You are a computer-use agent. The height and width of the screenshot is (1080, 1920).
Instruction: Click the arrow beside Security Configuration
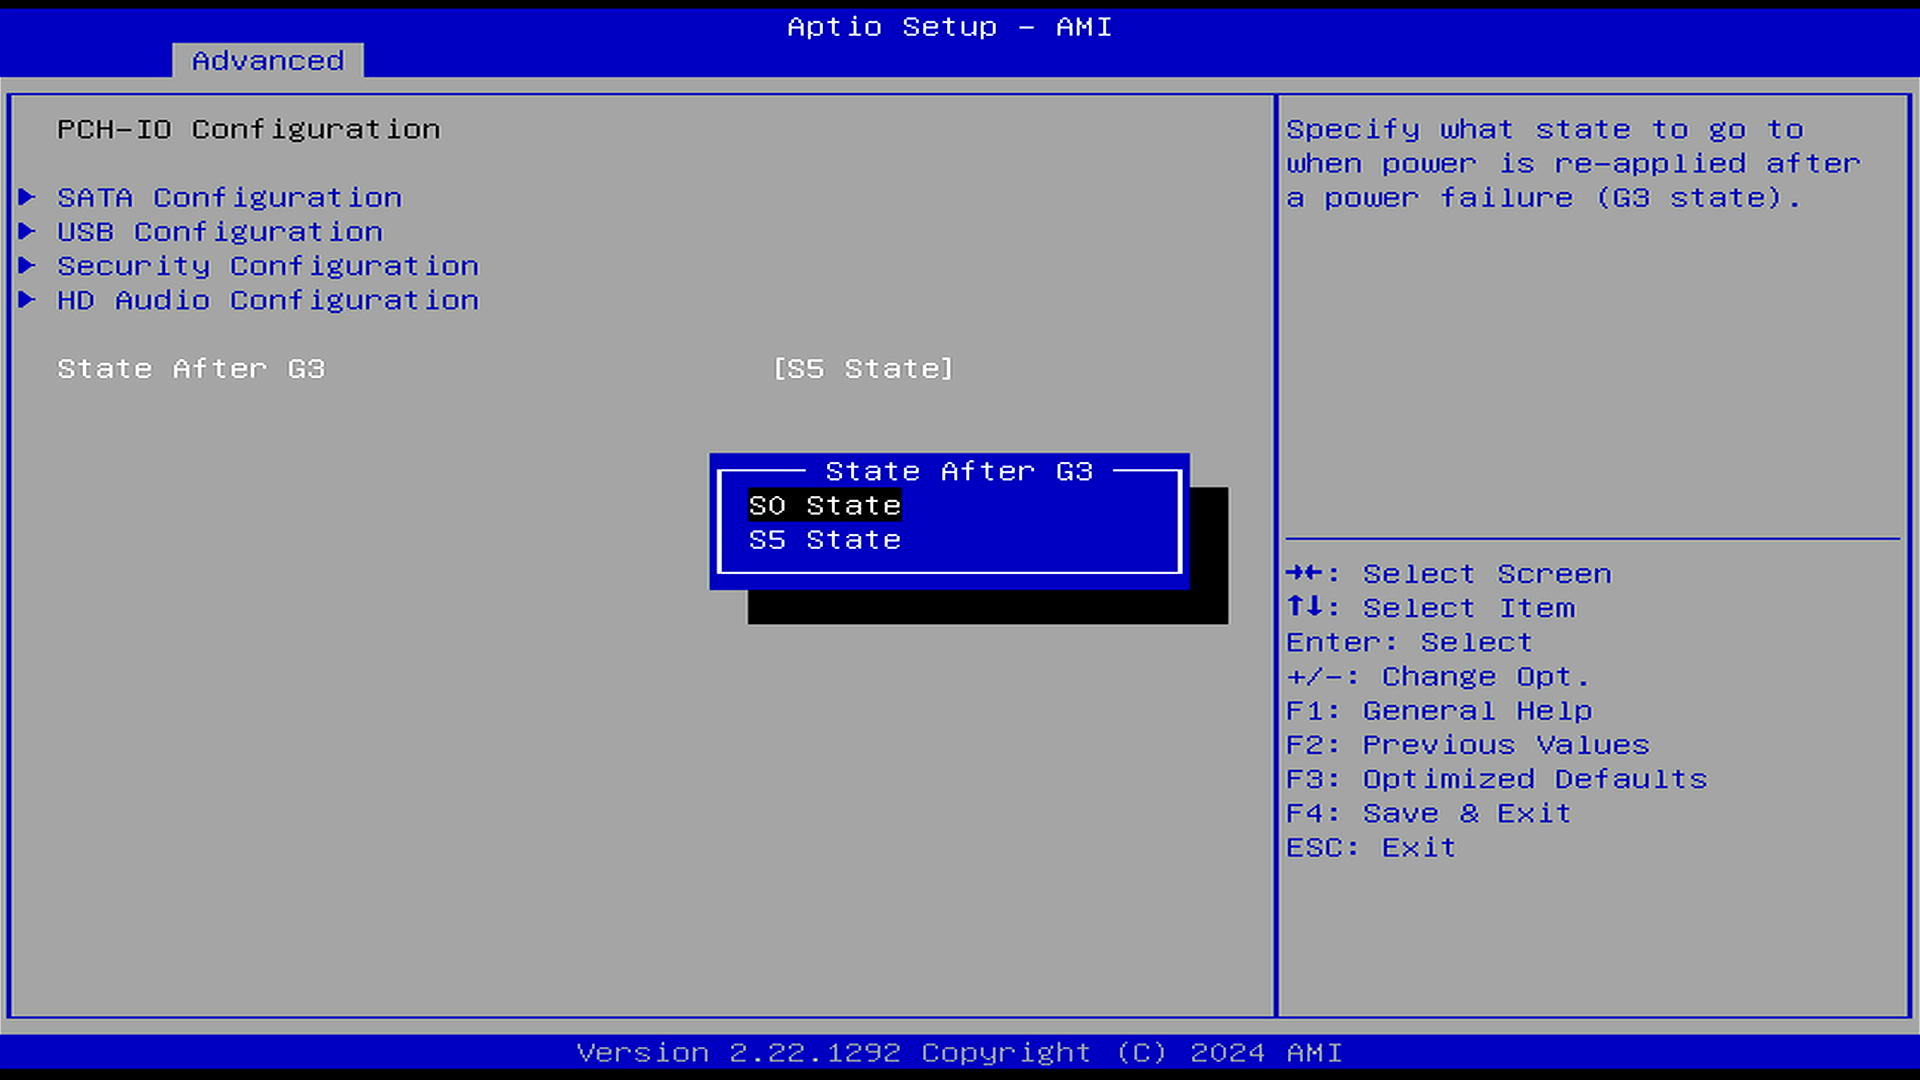(x=27, y=265)
